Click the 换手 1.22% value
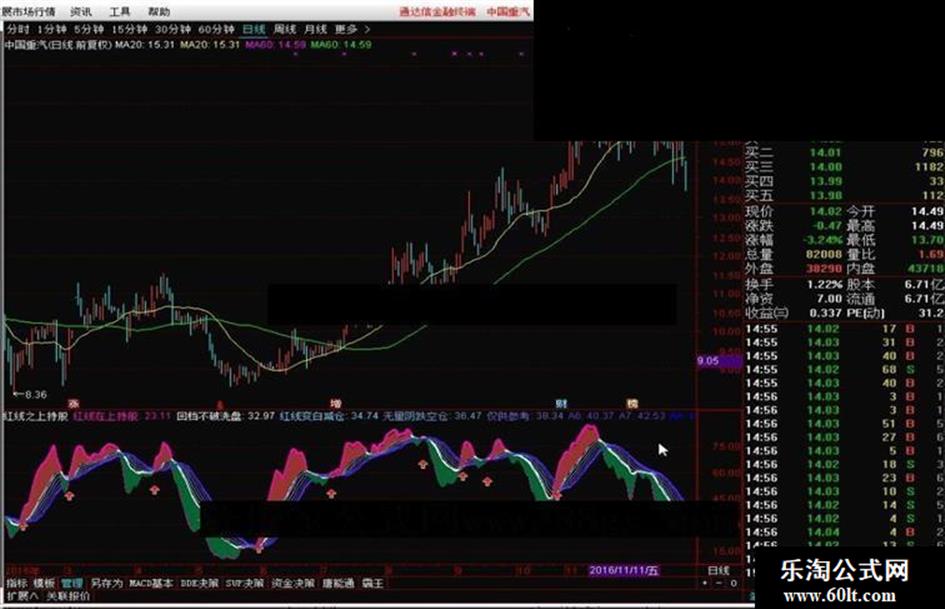The image size is (945, 609). pos(824,284)
